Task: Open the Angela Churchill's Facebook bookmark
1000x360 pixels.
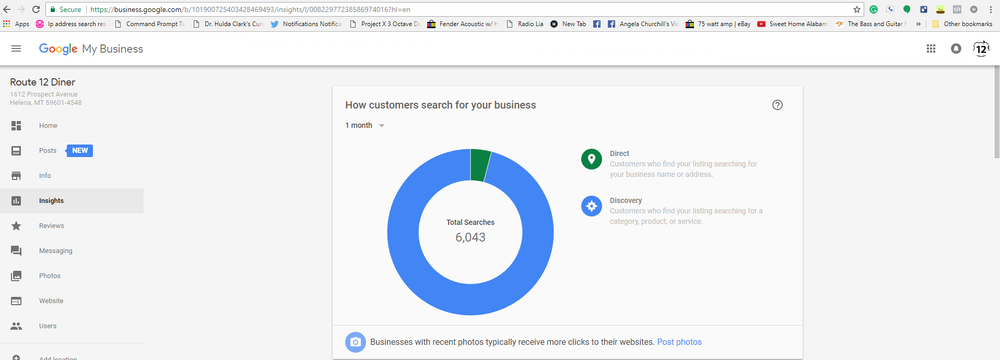Action: pos(643,24)
